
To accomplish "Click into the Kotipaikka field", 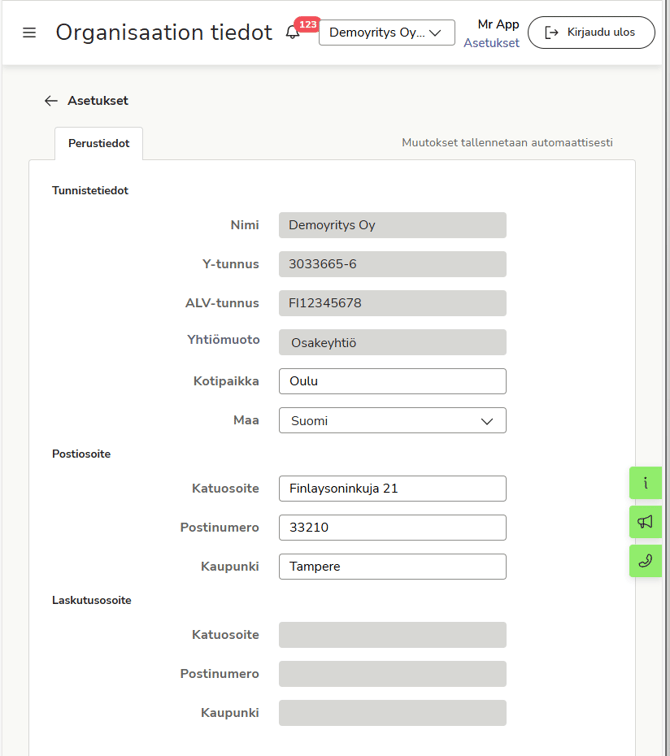I will (x=392, y=381).
